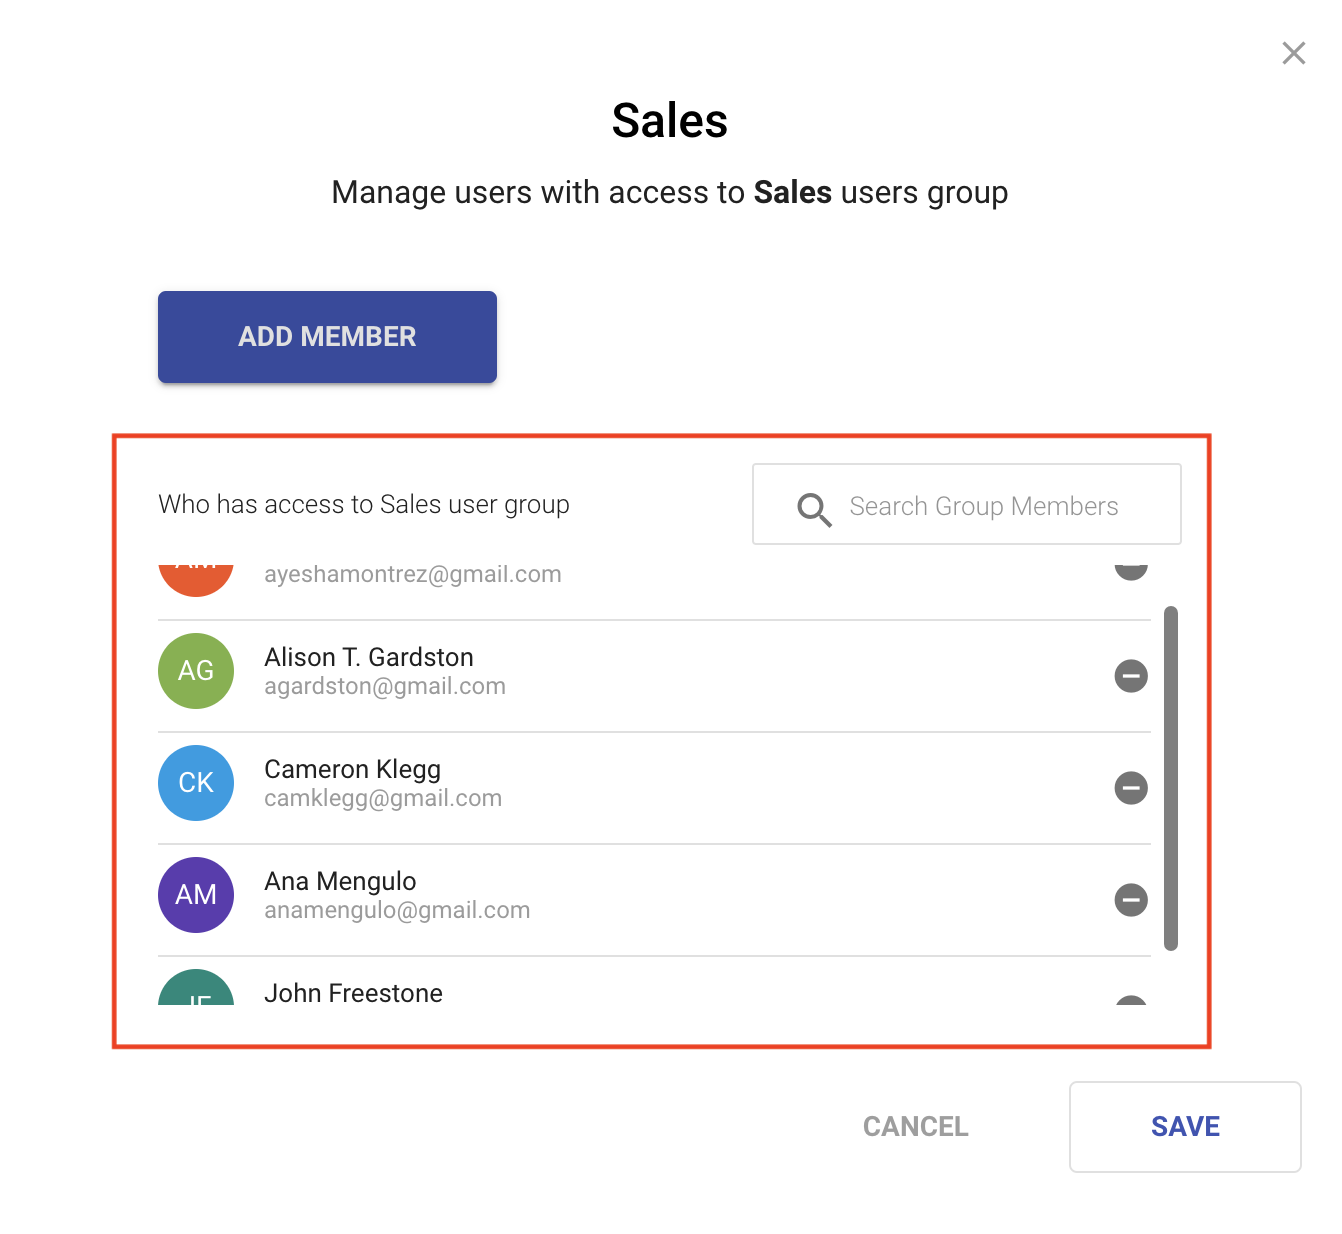Viewport: 1342px width, 1234px height.
Task: Select the Cameron Klegg name
Action: [x=352, y=769]
